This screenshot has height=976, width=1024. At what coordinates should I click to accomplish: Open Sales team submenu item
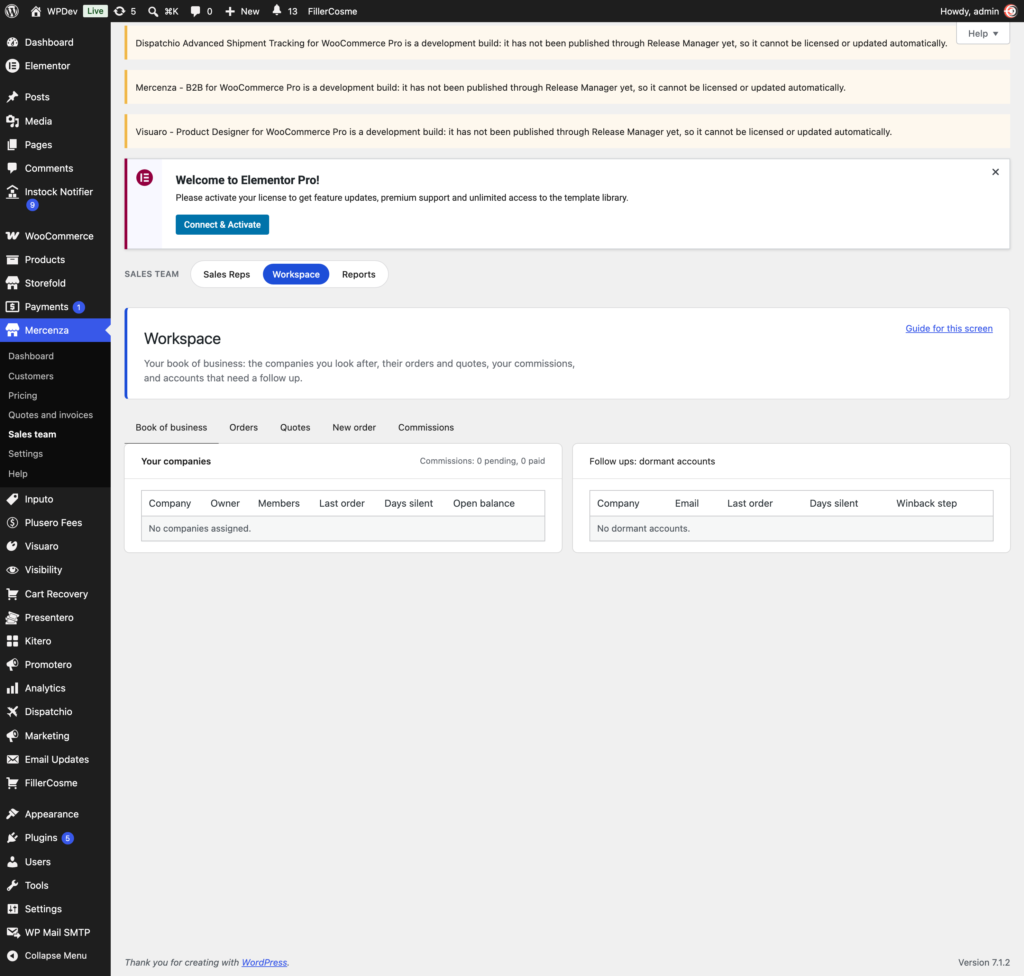tap(32, 434)
